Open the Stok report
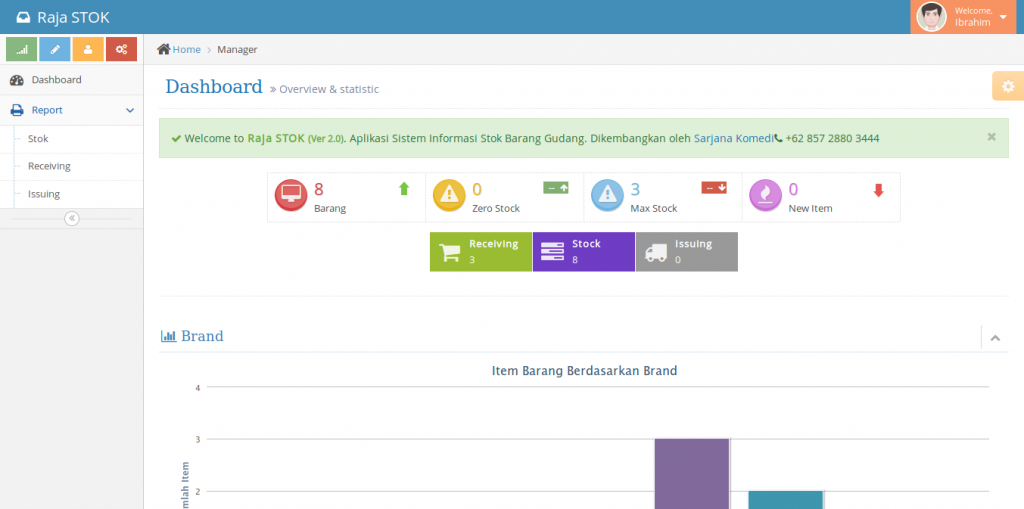 pos(72,139)
